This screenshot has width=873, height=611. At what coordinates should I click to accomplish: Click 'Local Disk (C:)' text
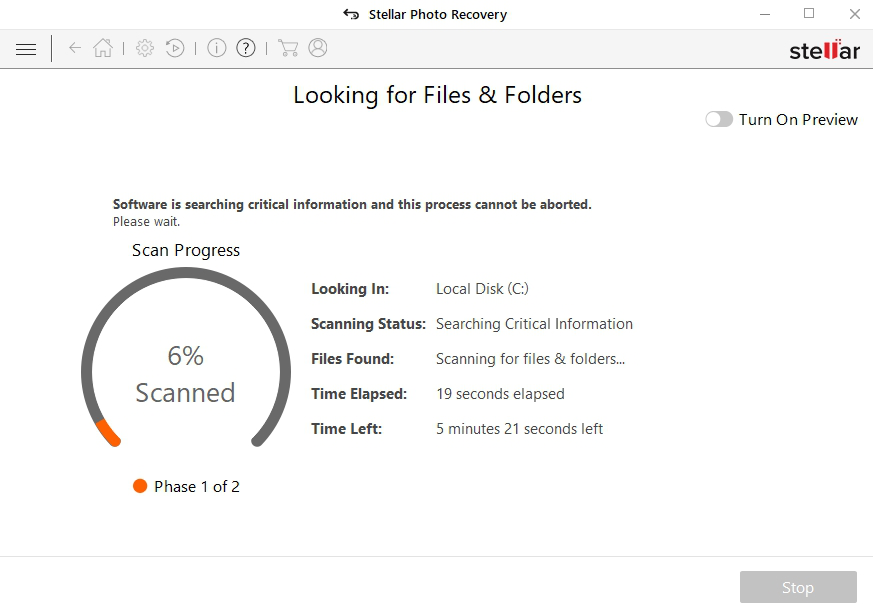tap(482, 289)
